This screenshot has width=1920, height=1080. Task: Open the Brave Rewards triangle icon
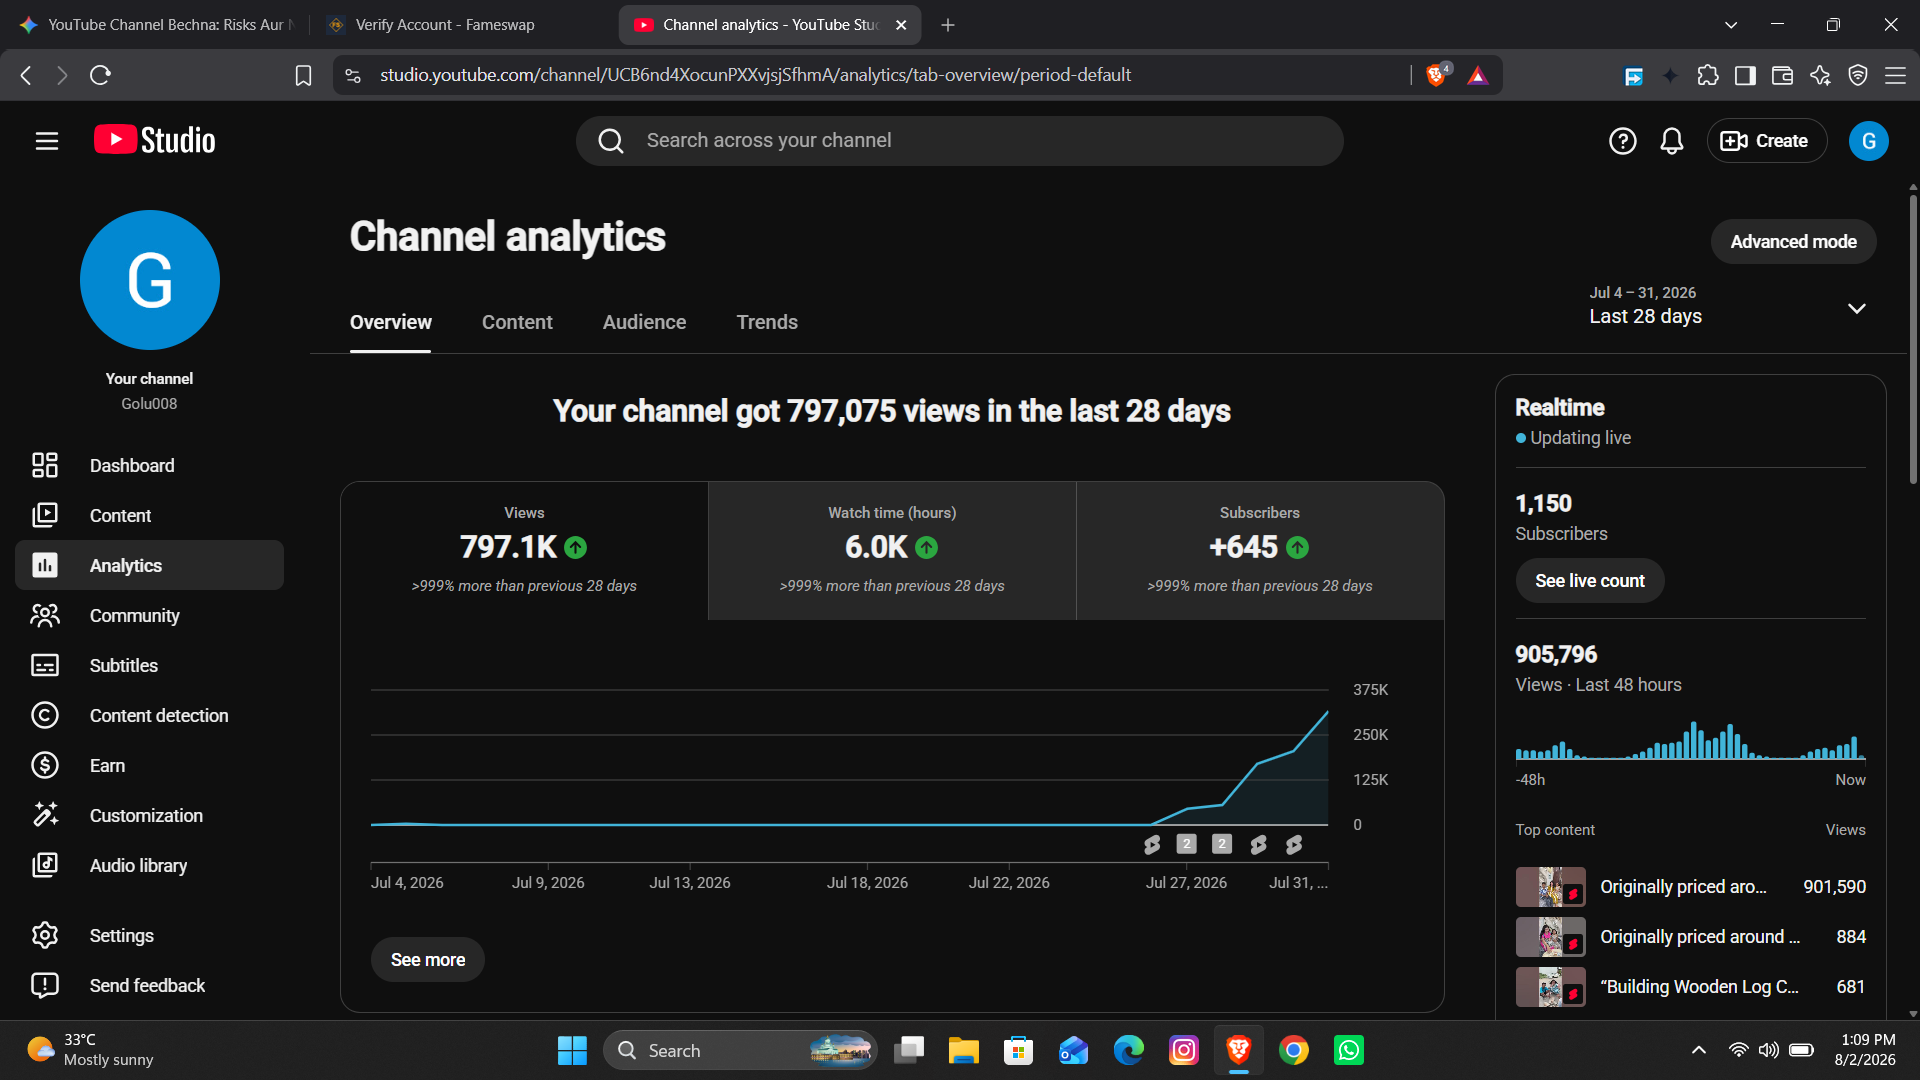(x=1477, y=75)
